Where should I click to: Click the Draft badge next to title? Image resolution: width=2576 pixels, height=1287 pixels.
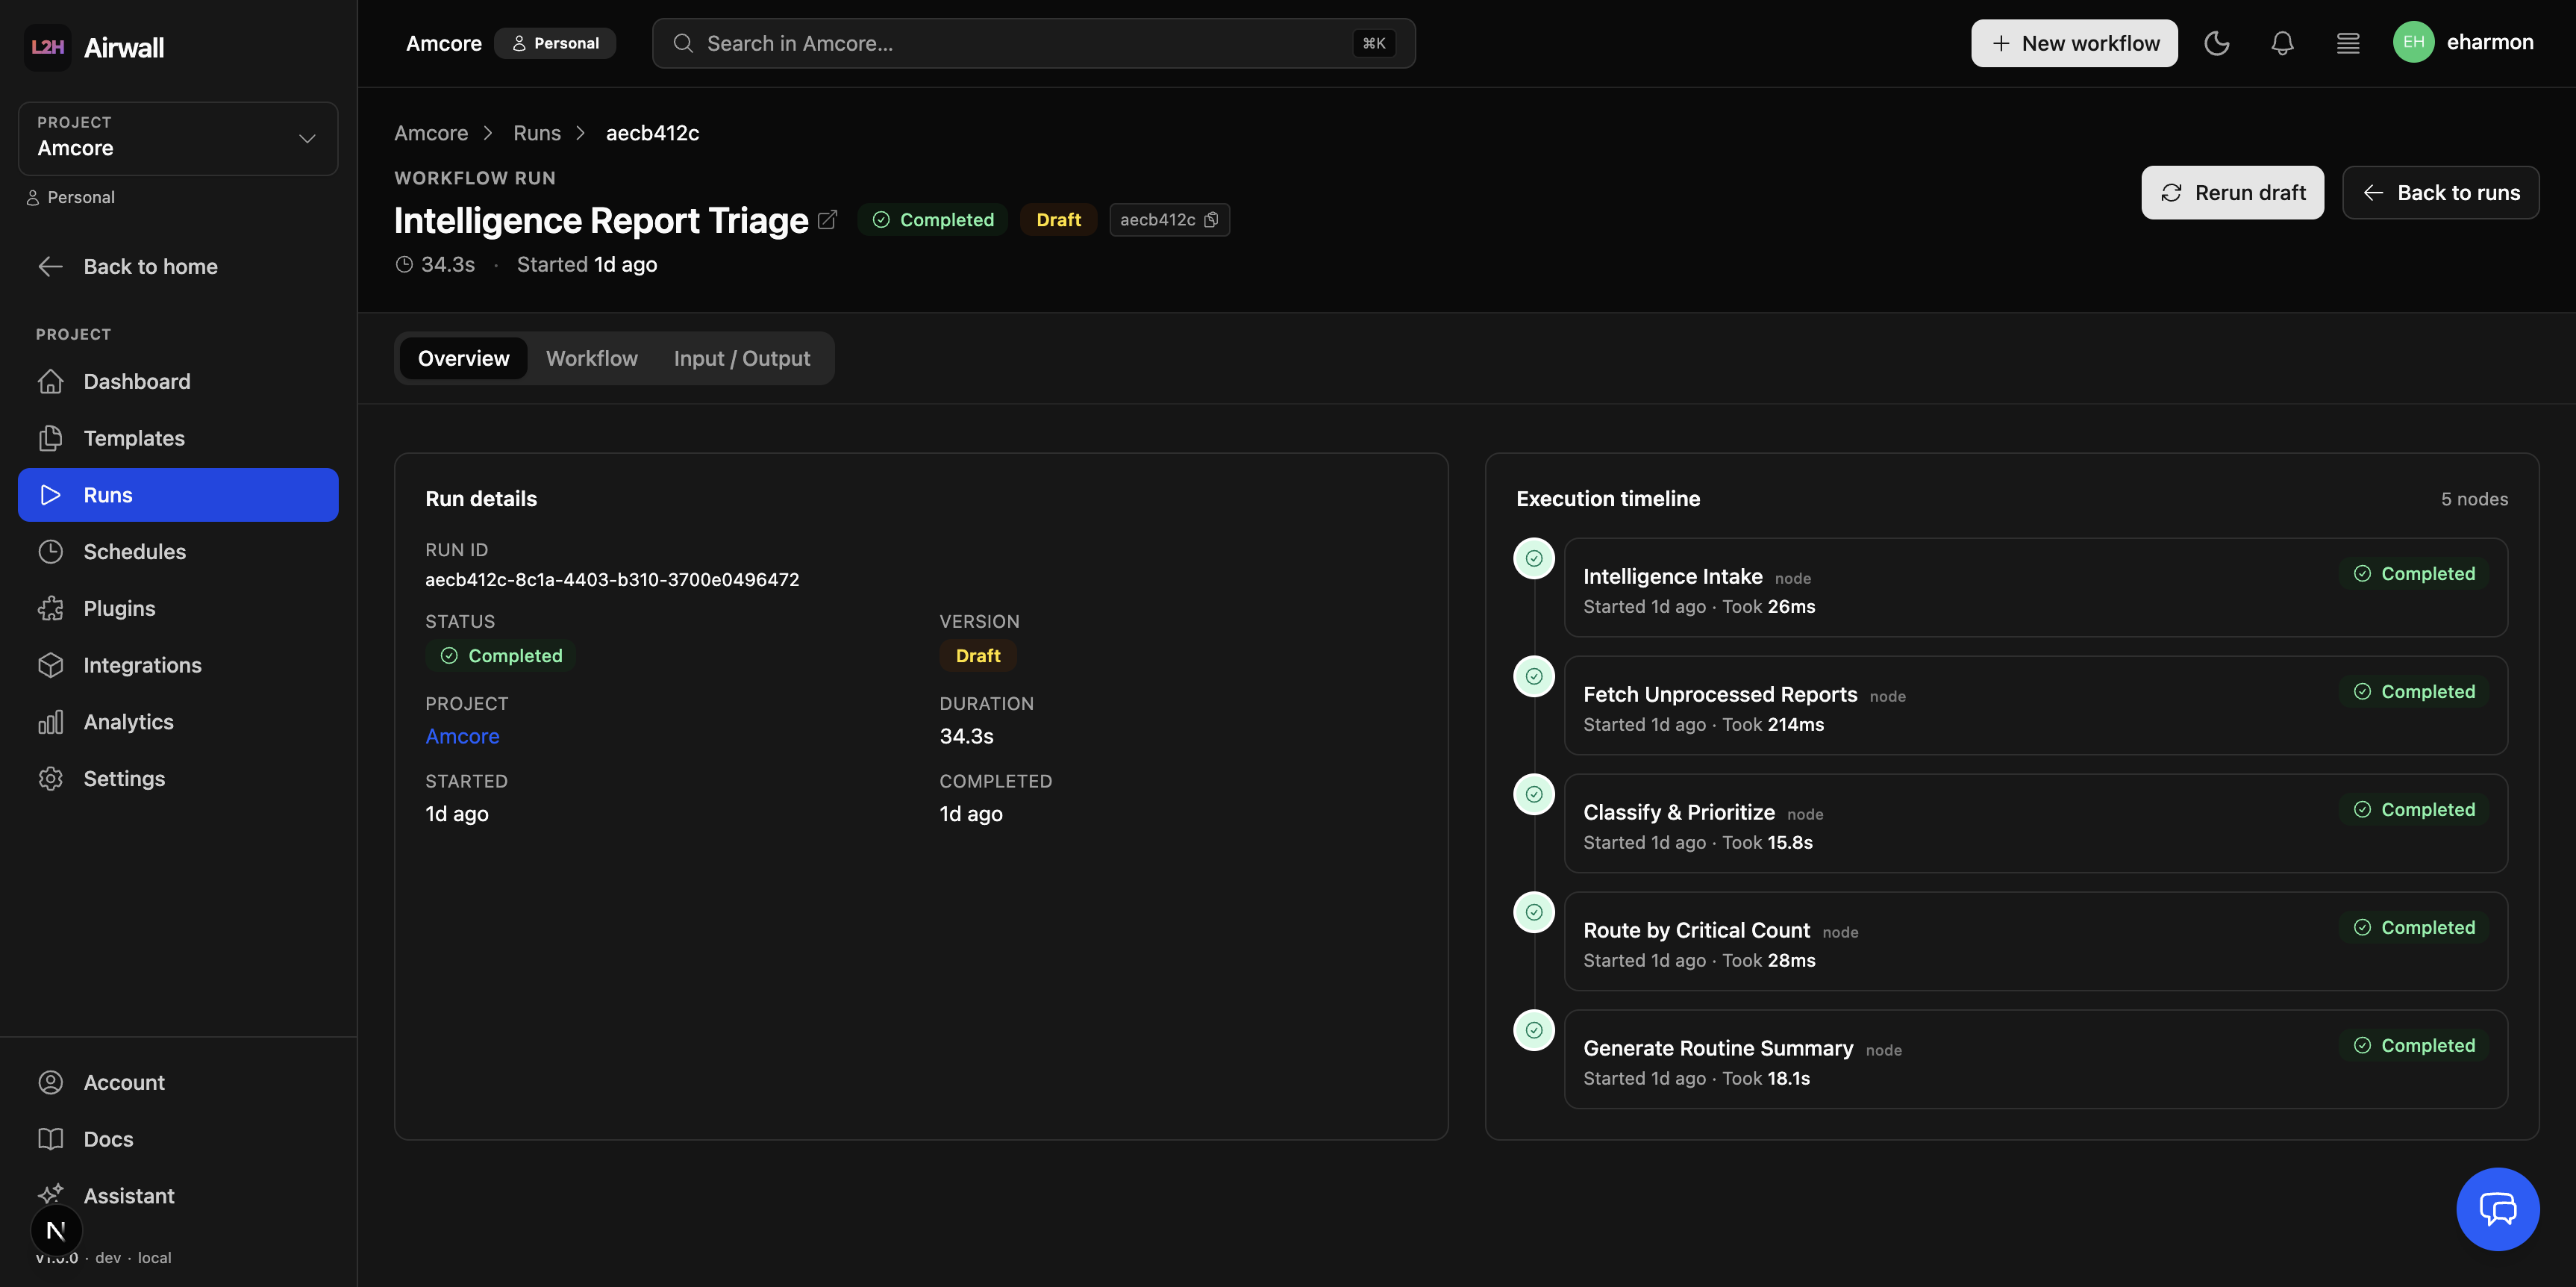pos(1058,220)
